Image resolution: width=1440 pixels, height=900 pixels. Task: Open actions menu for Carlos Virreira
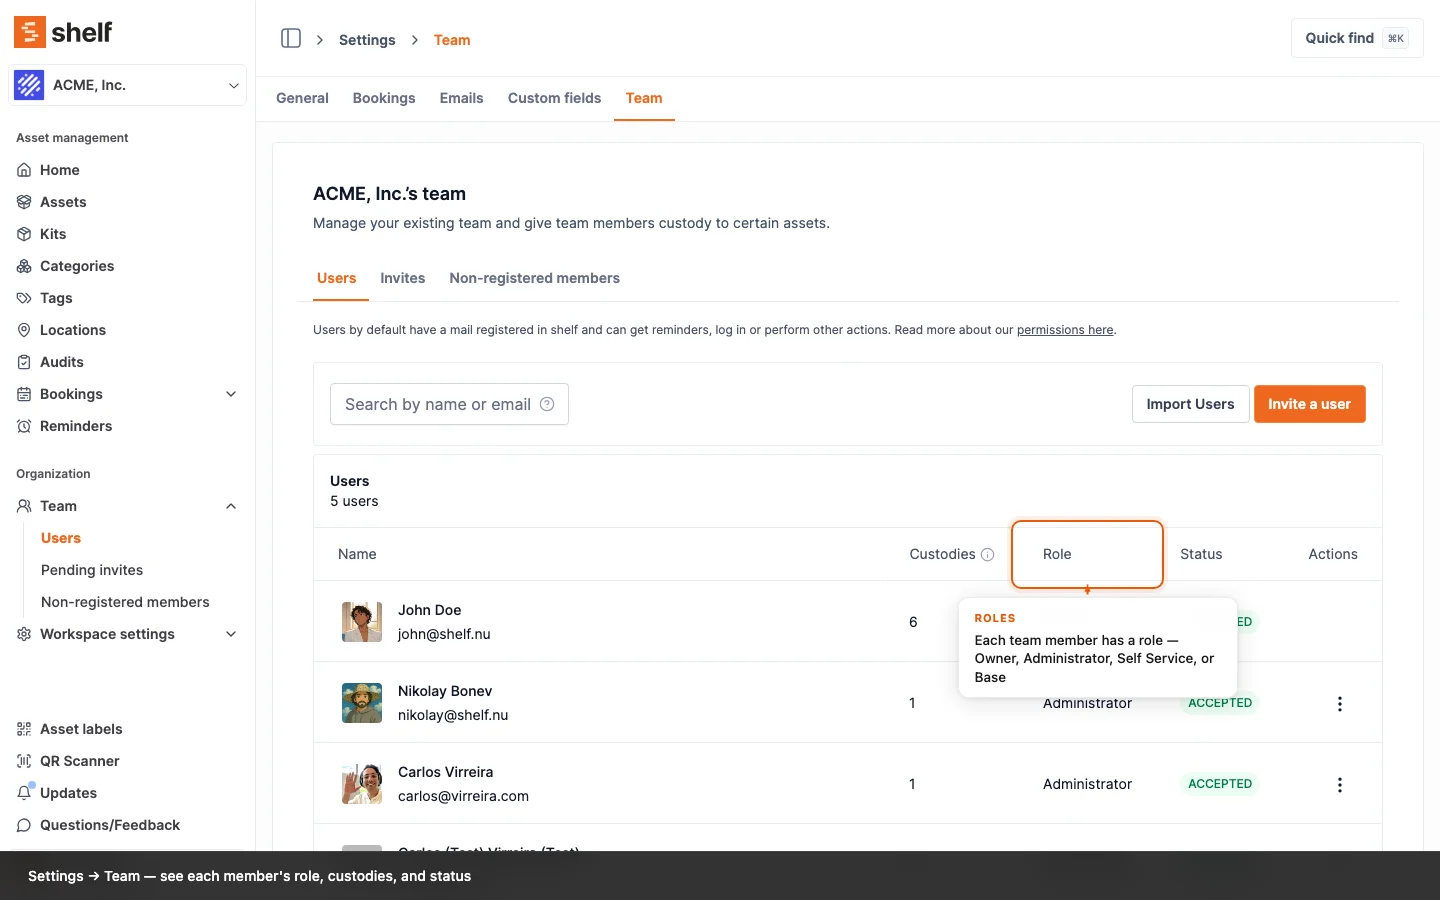coord(1339,785)
